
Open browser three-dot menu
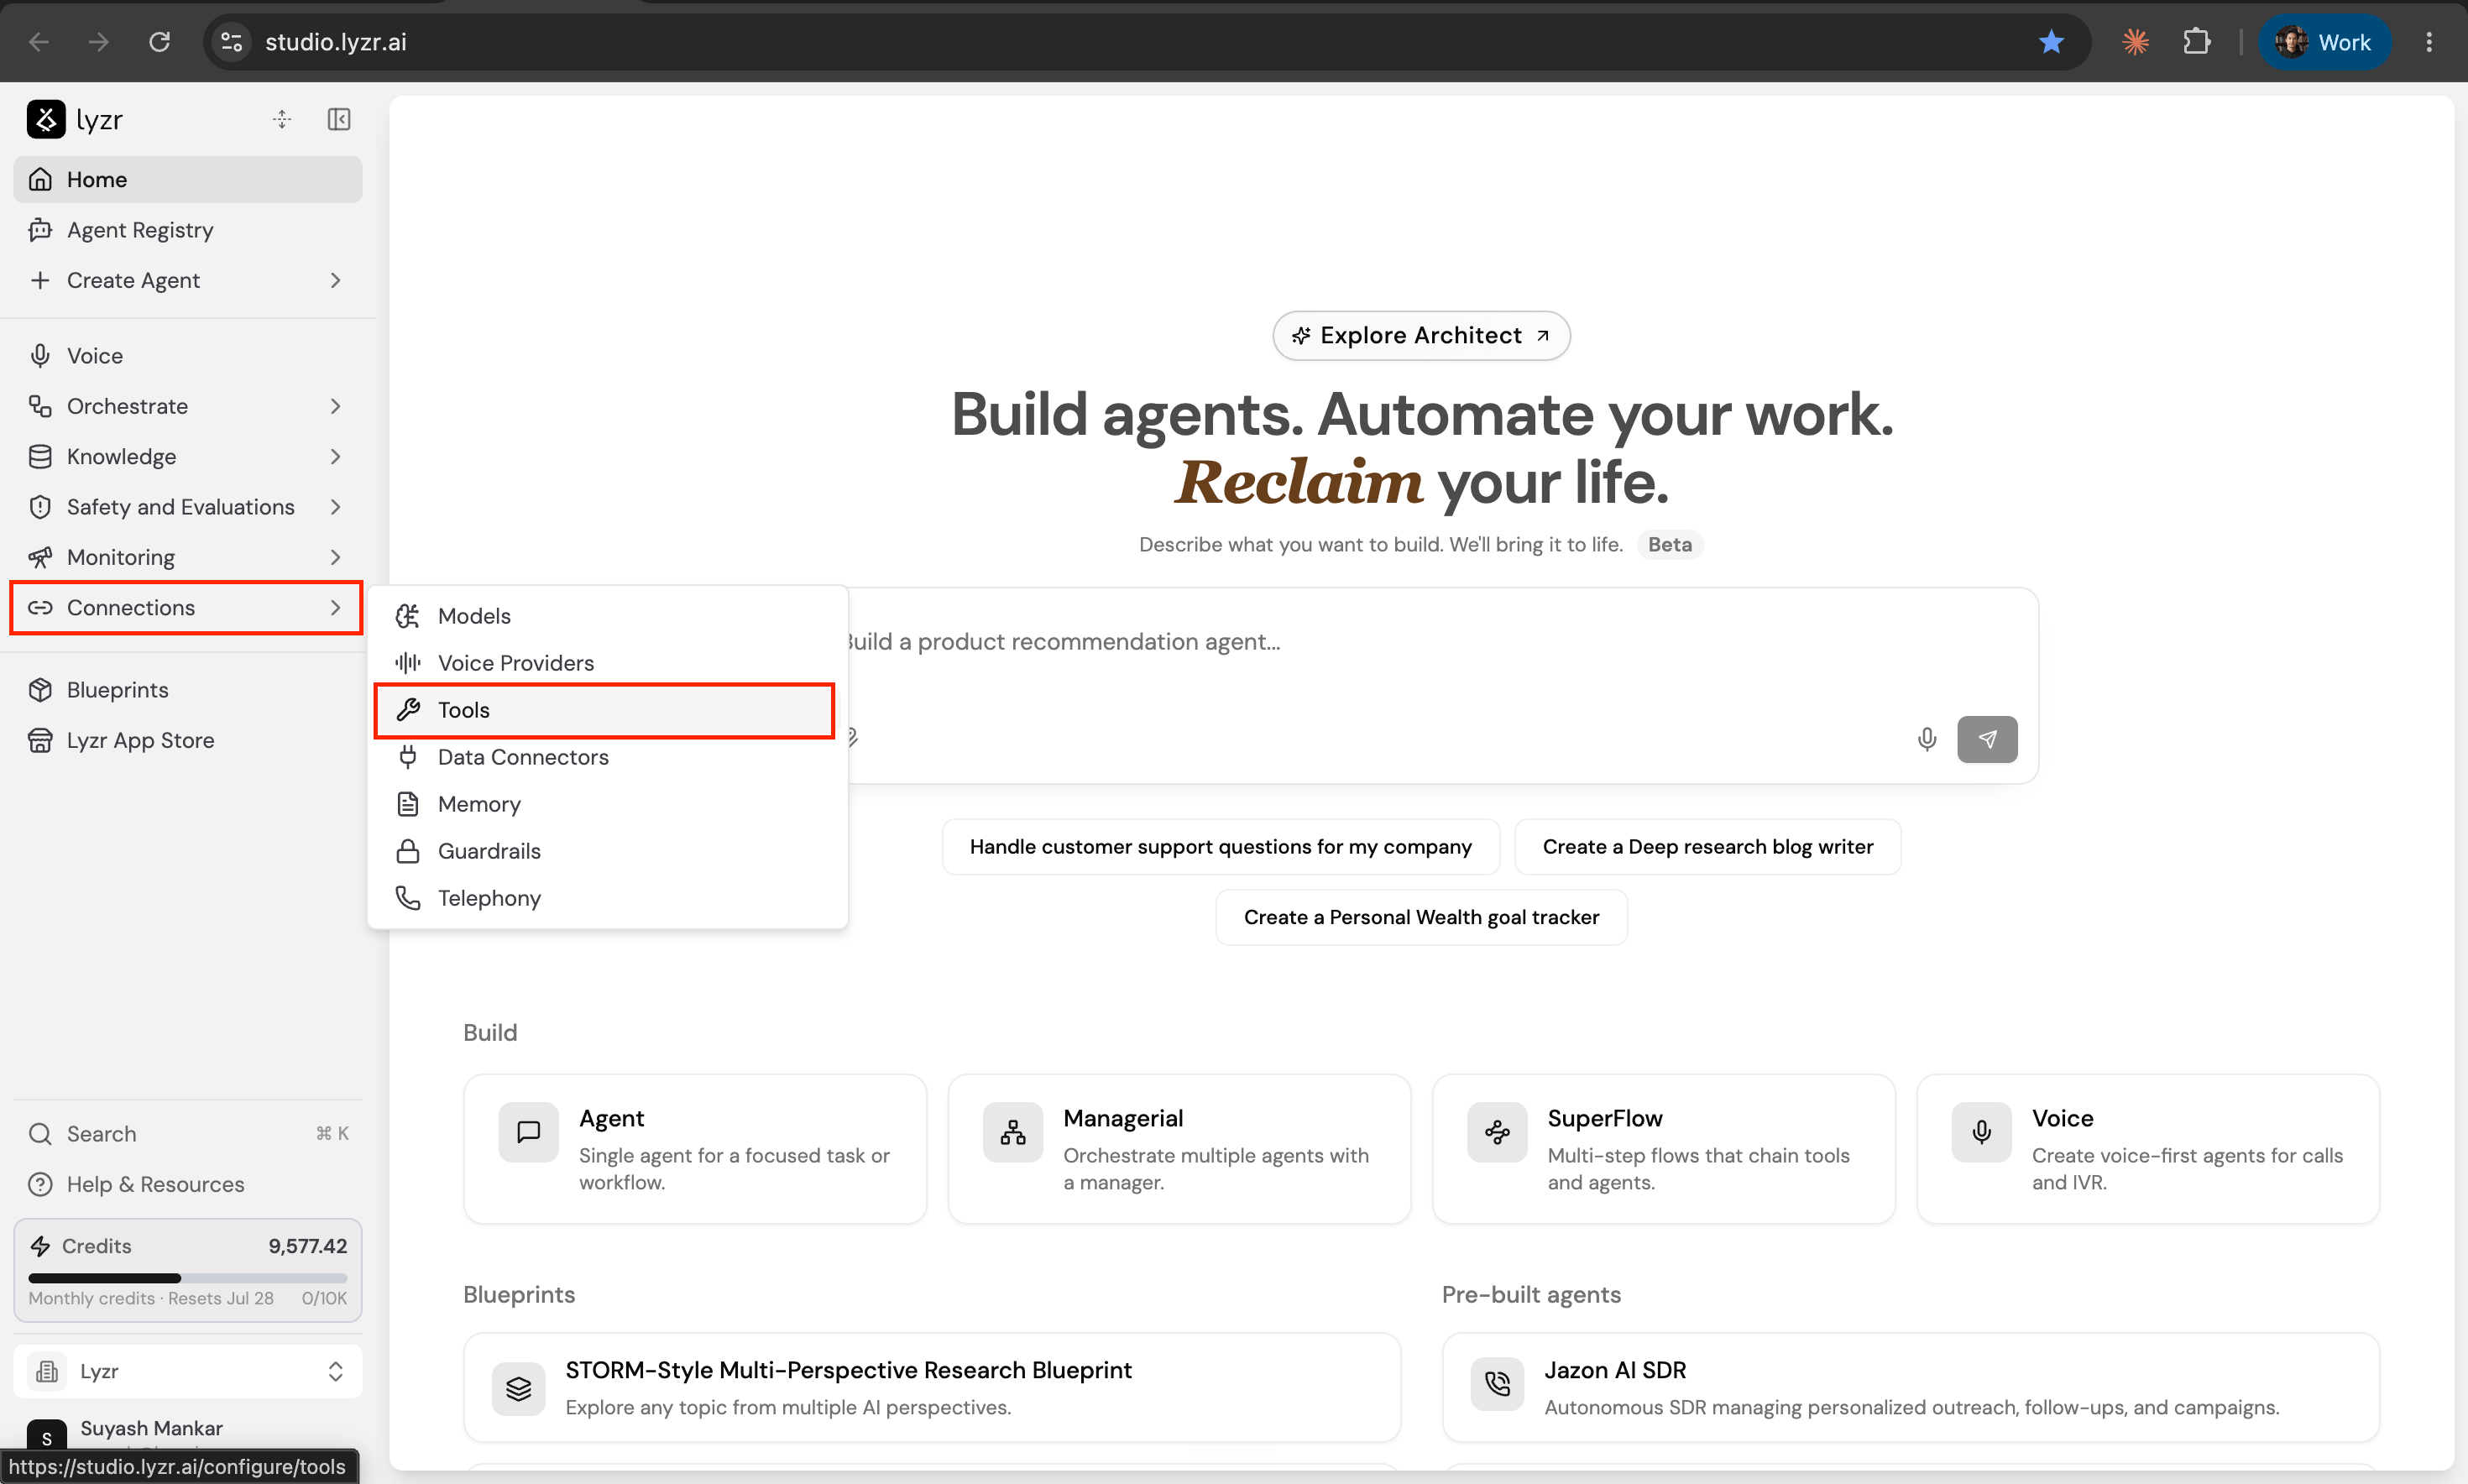click(x=2428, y=42)
